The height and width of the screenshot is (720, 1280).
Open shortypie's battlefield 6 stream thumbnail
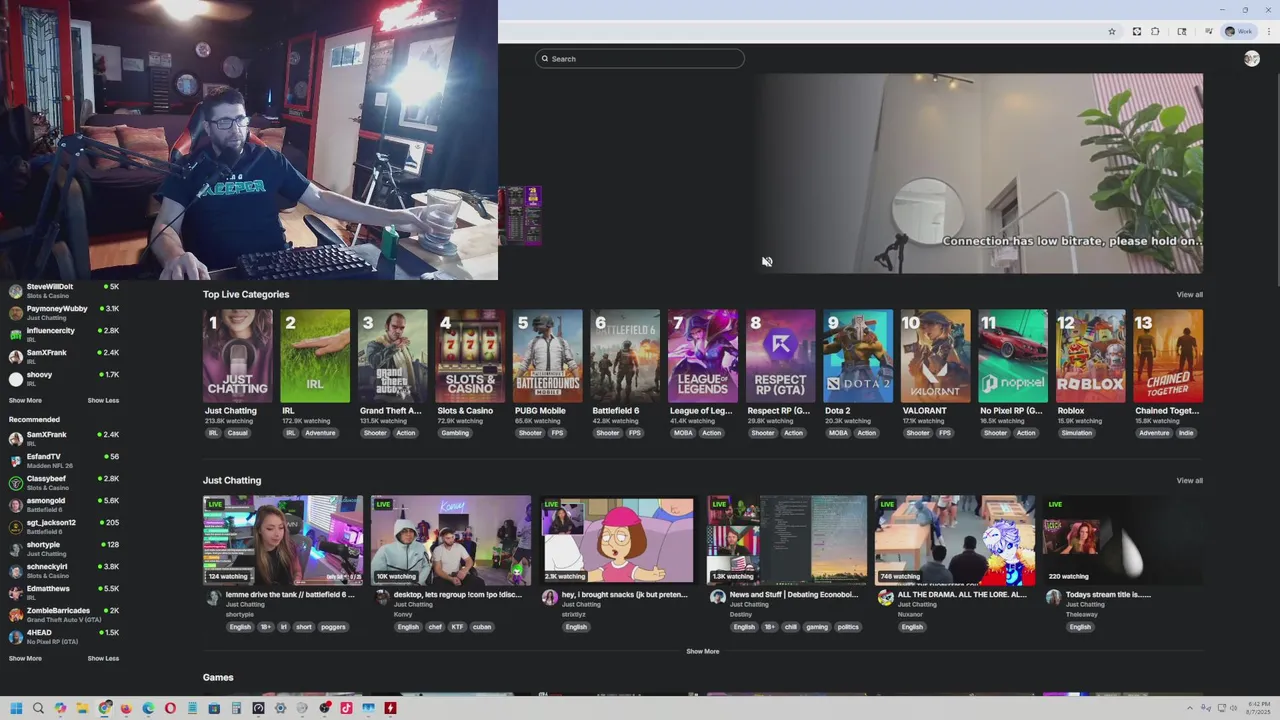[x=283, y=540]
